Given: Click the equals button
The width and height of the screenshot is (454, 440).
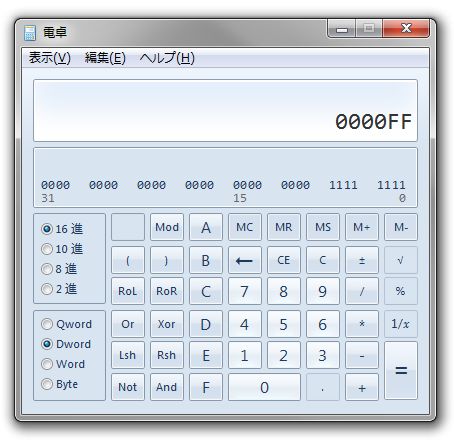Looking at the screenshot, I should [x=401, y=370].
